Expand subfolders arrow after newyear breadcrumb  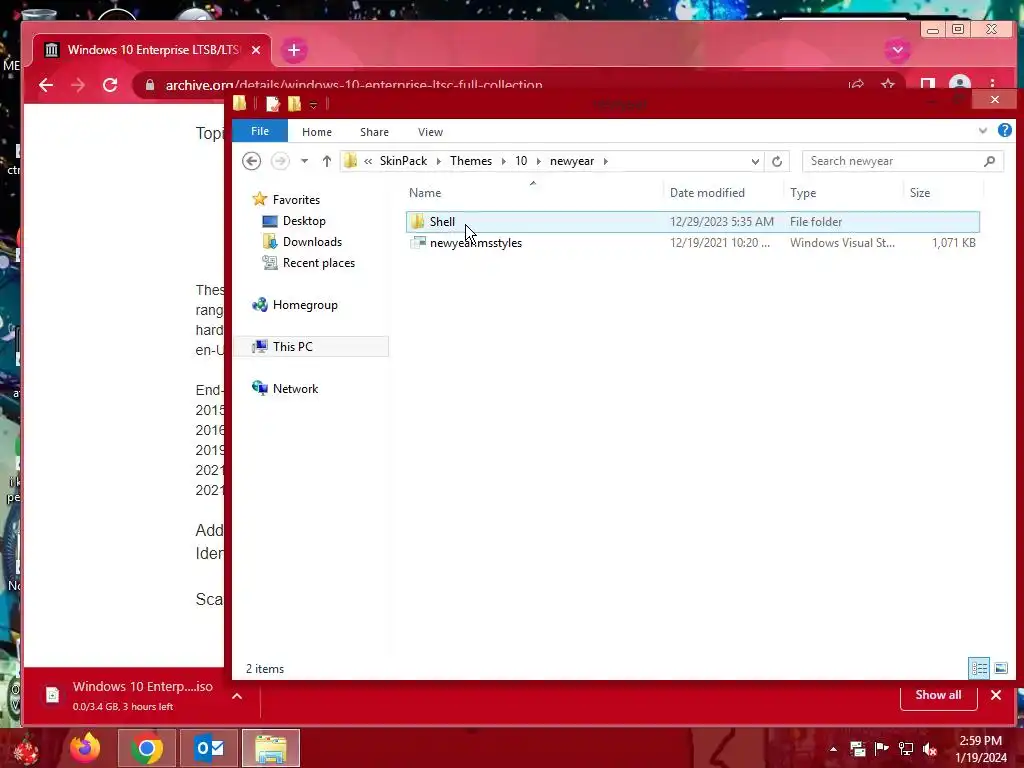coord(605,161)
